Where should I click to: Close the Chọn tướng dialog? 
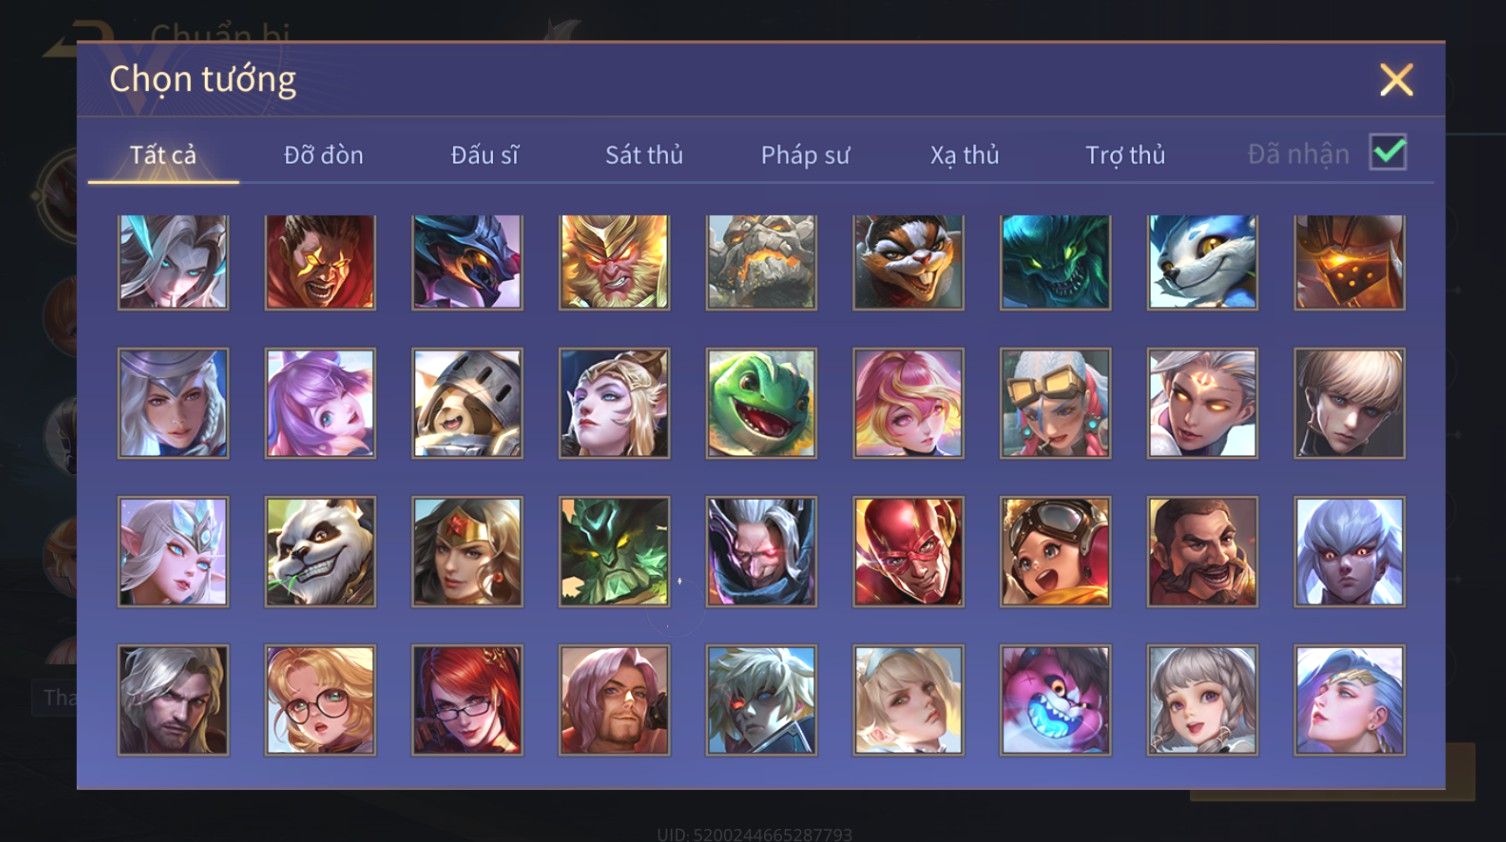pyautogui.click(x=1396, y=79)
